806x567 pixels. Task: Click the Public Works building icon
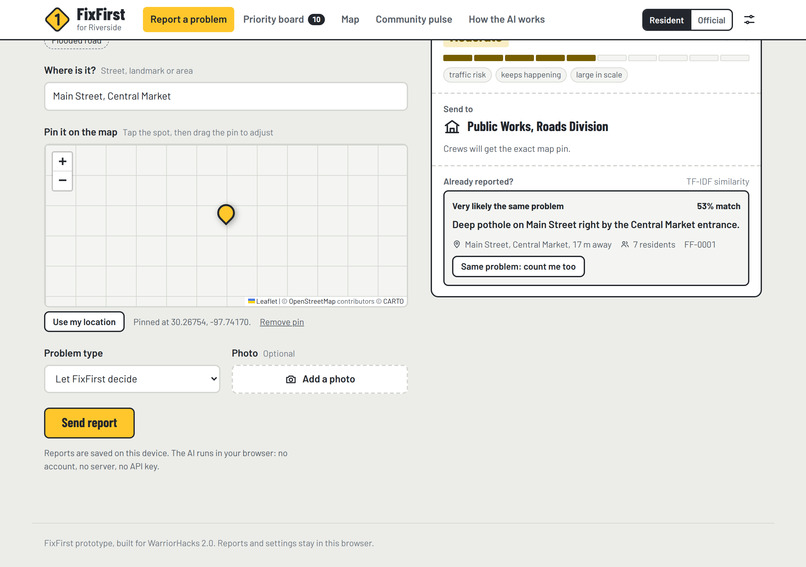(452, 126)
